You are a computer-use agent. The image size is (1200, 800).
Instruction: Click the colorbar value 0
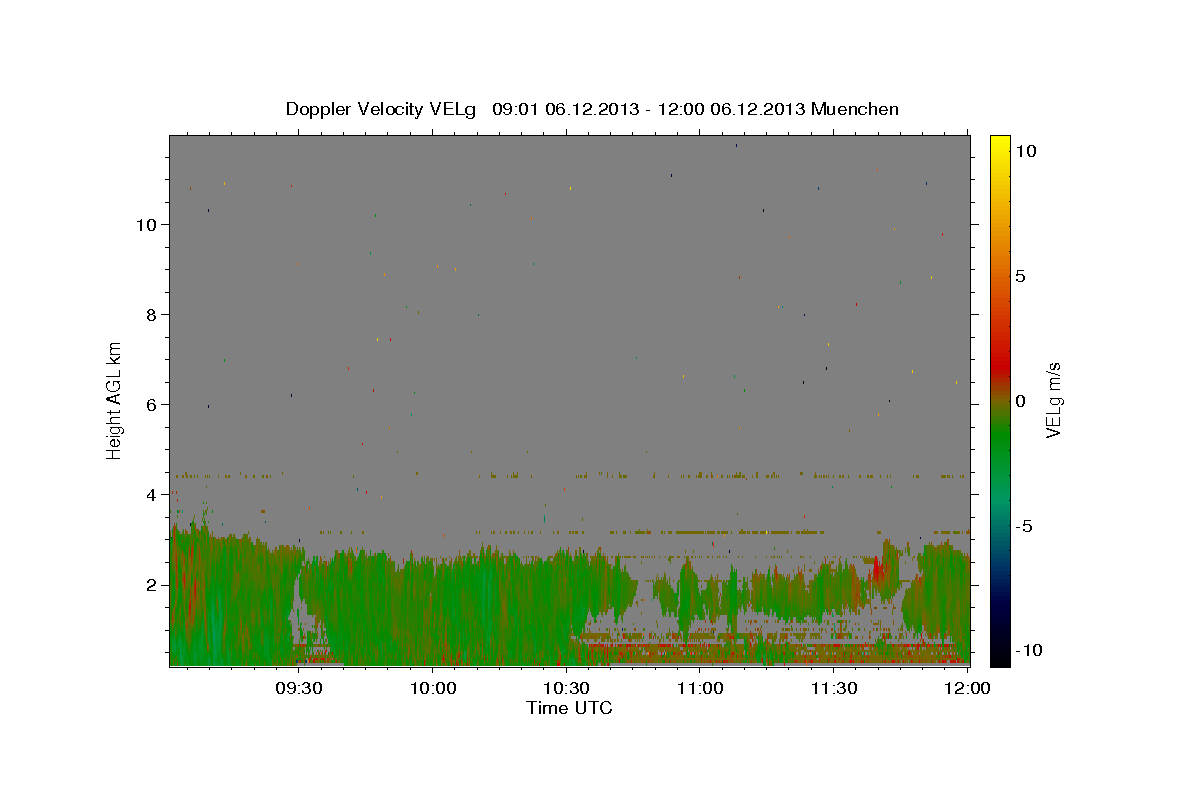[x=1021, y=401]
